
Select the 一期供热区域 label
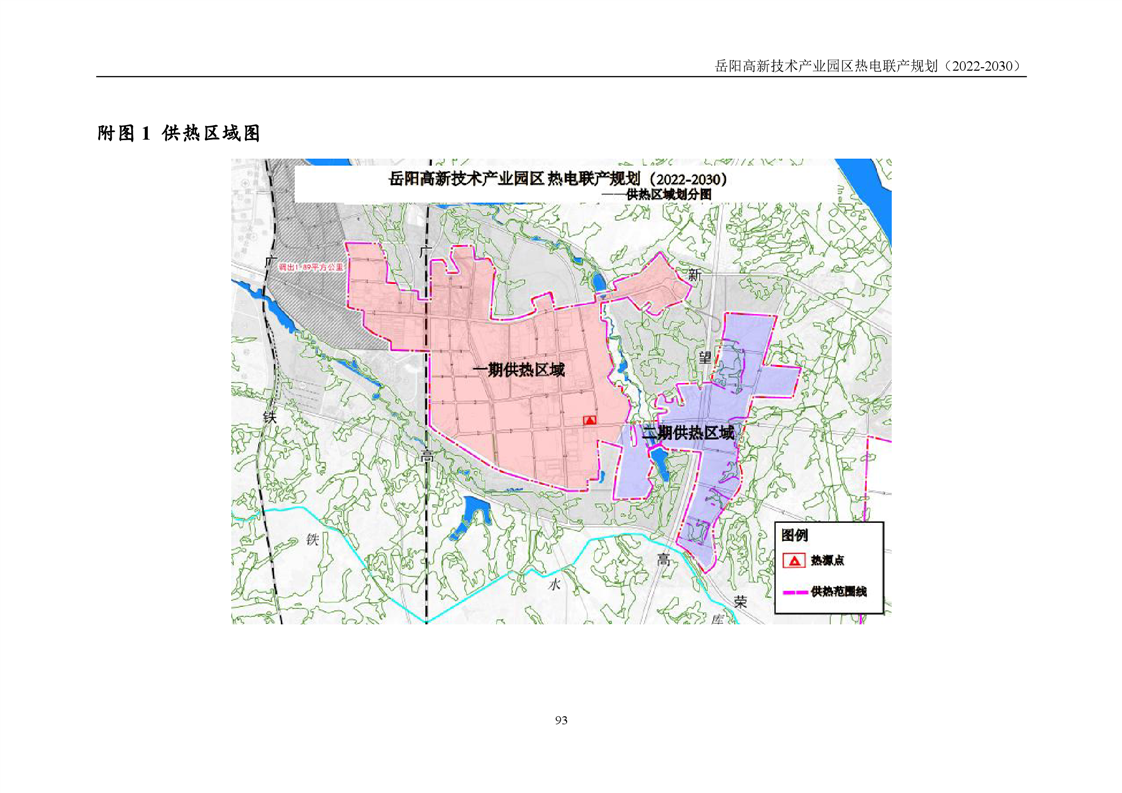518,371
